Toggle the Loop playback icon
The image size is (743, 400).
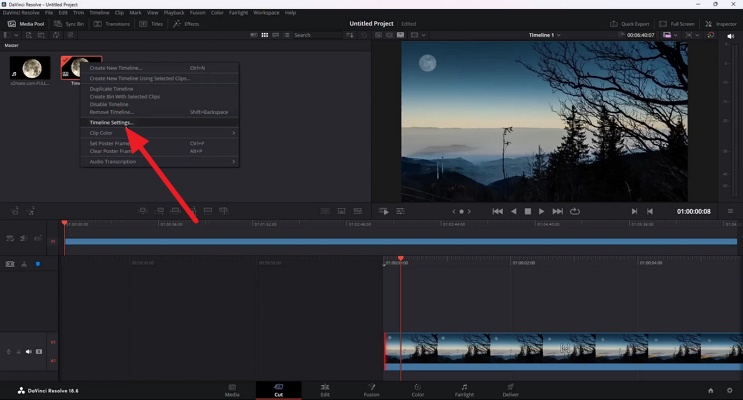tap(575, 211)
